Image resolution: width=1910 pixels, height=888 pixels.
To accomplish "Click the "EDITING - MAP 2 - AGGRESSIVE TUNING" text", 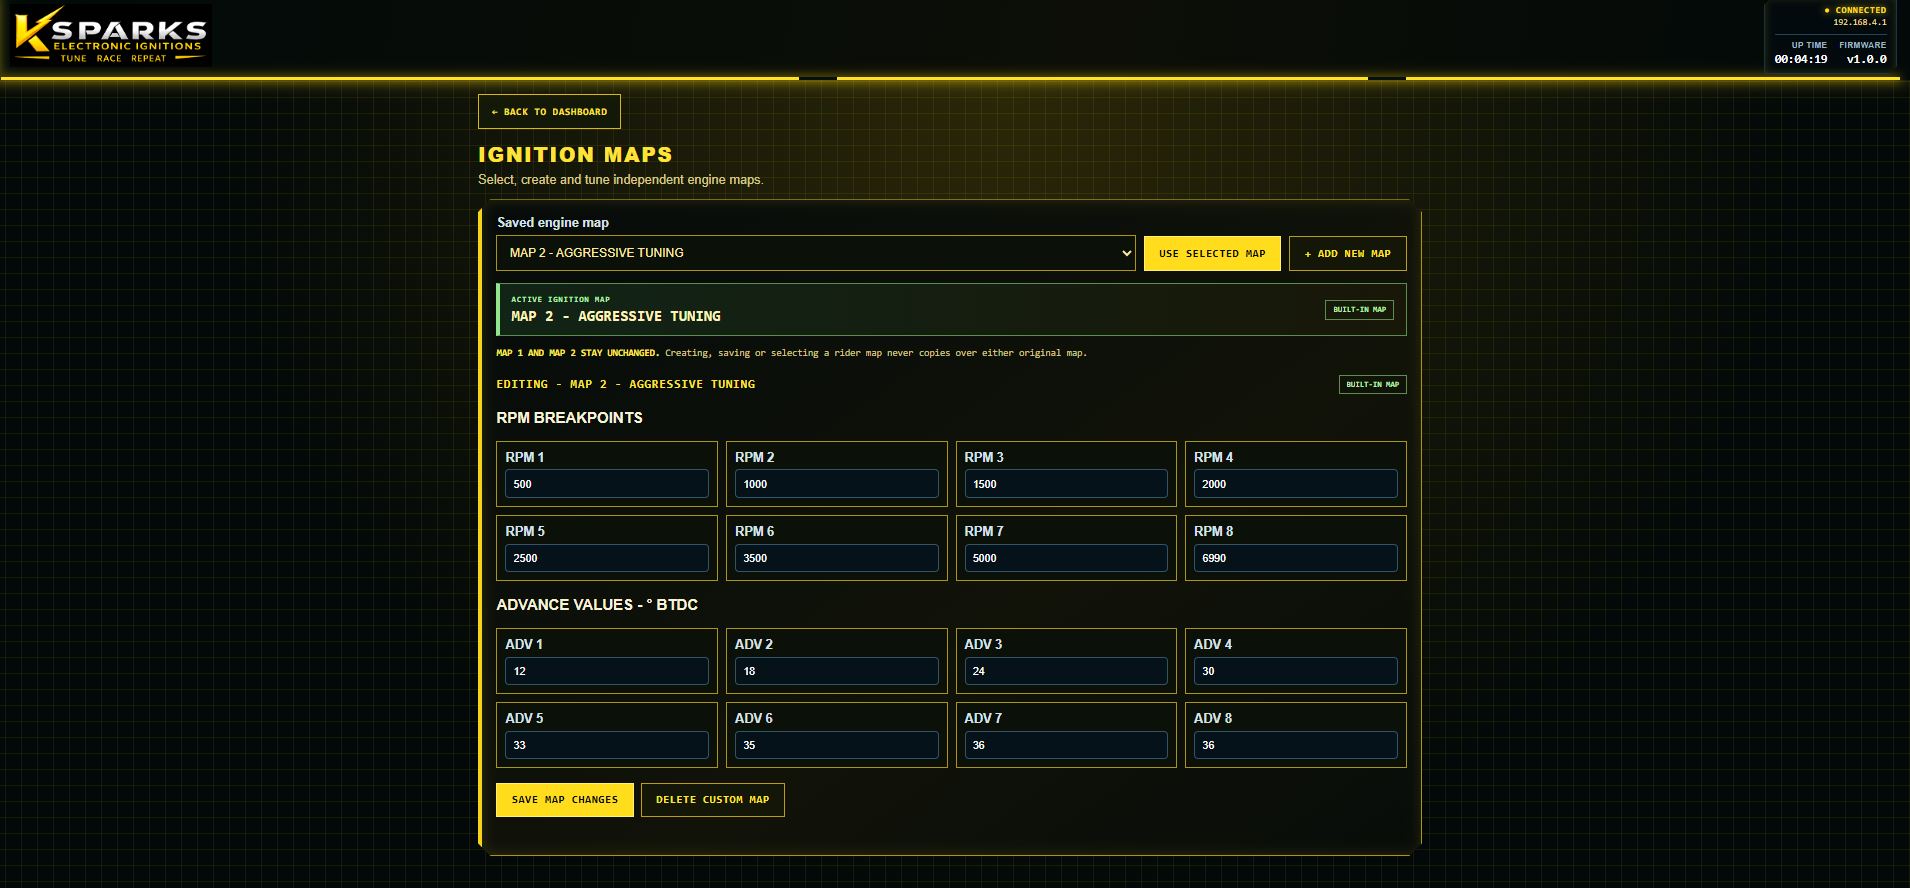I will pyautogui.click(x=626, y=384).
